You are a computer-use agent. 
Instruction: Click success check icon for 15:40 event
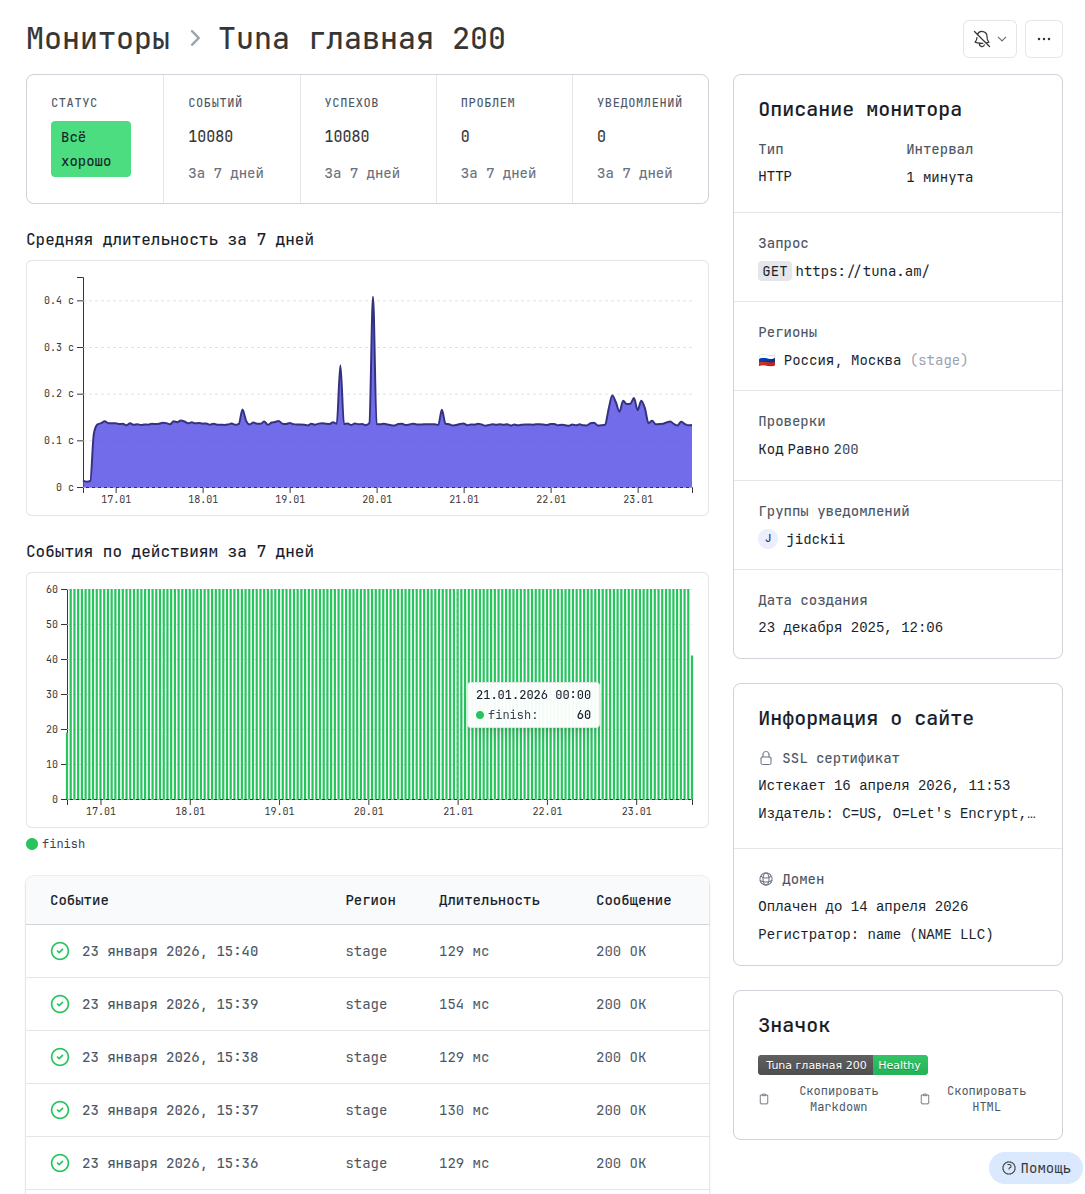(60, 951)
